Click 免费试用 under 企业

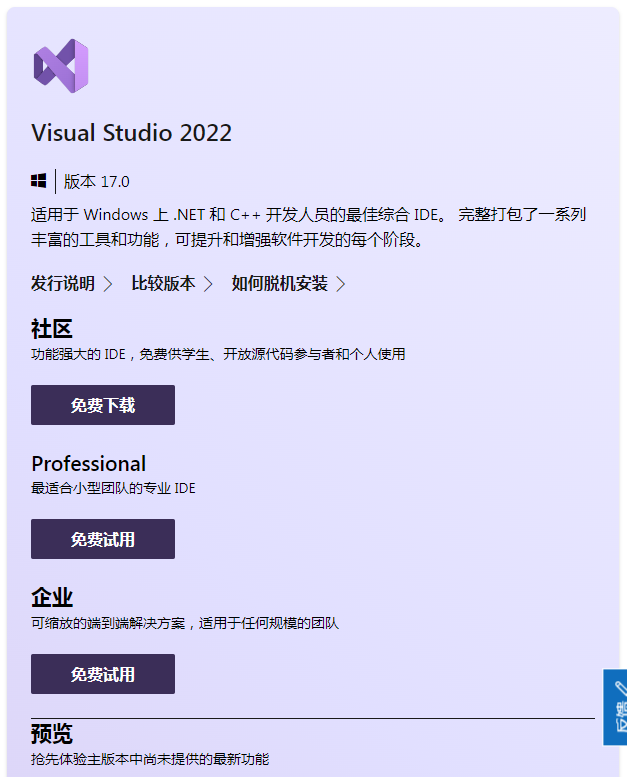point(103,674)
